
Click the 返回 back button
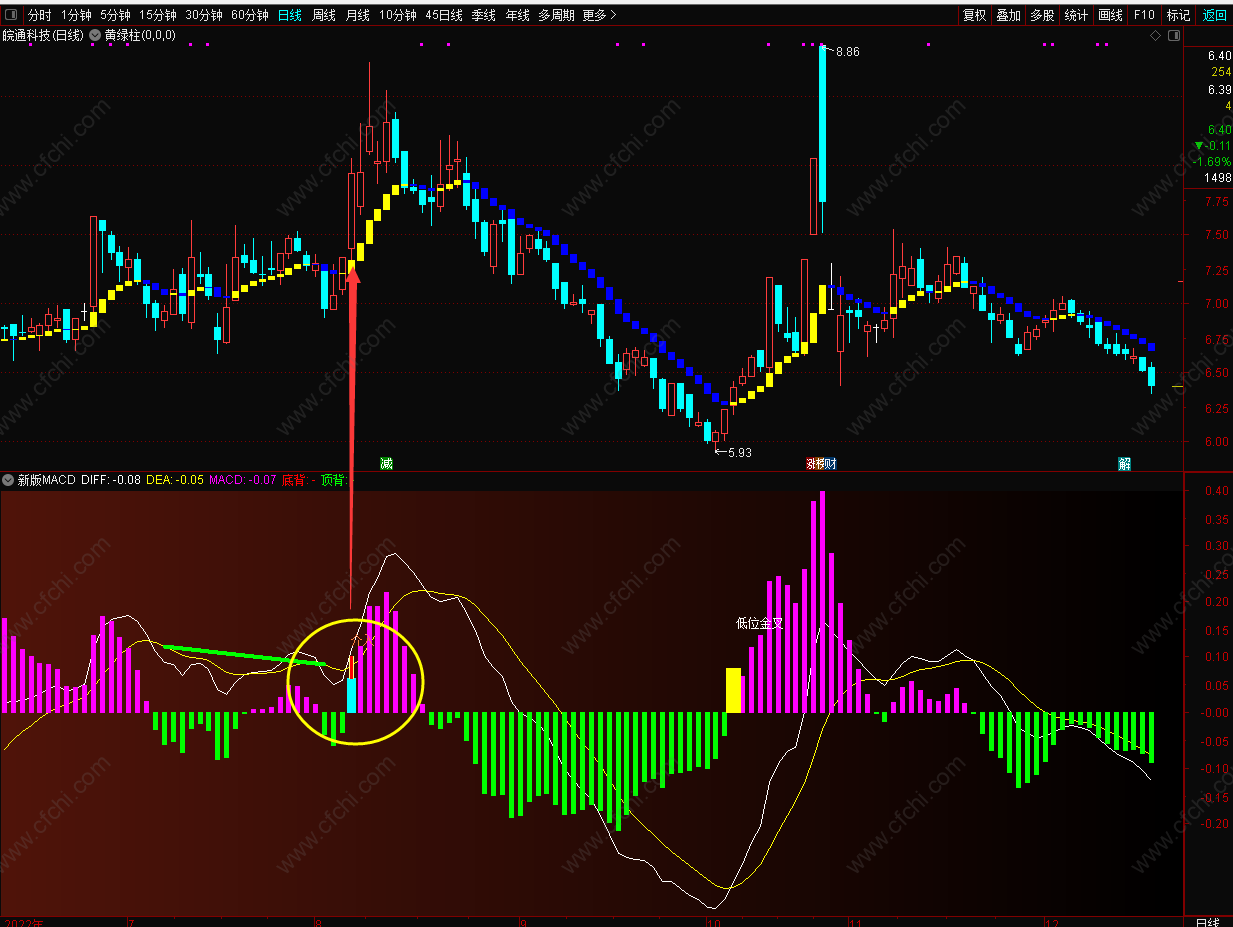click(1214, 15)
